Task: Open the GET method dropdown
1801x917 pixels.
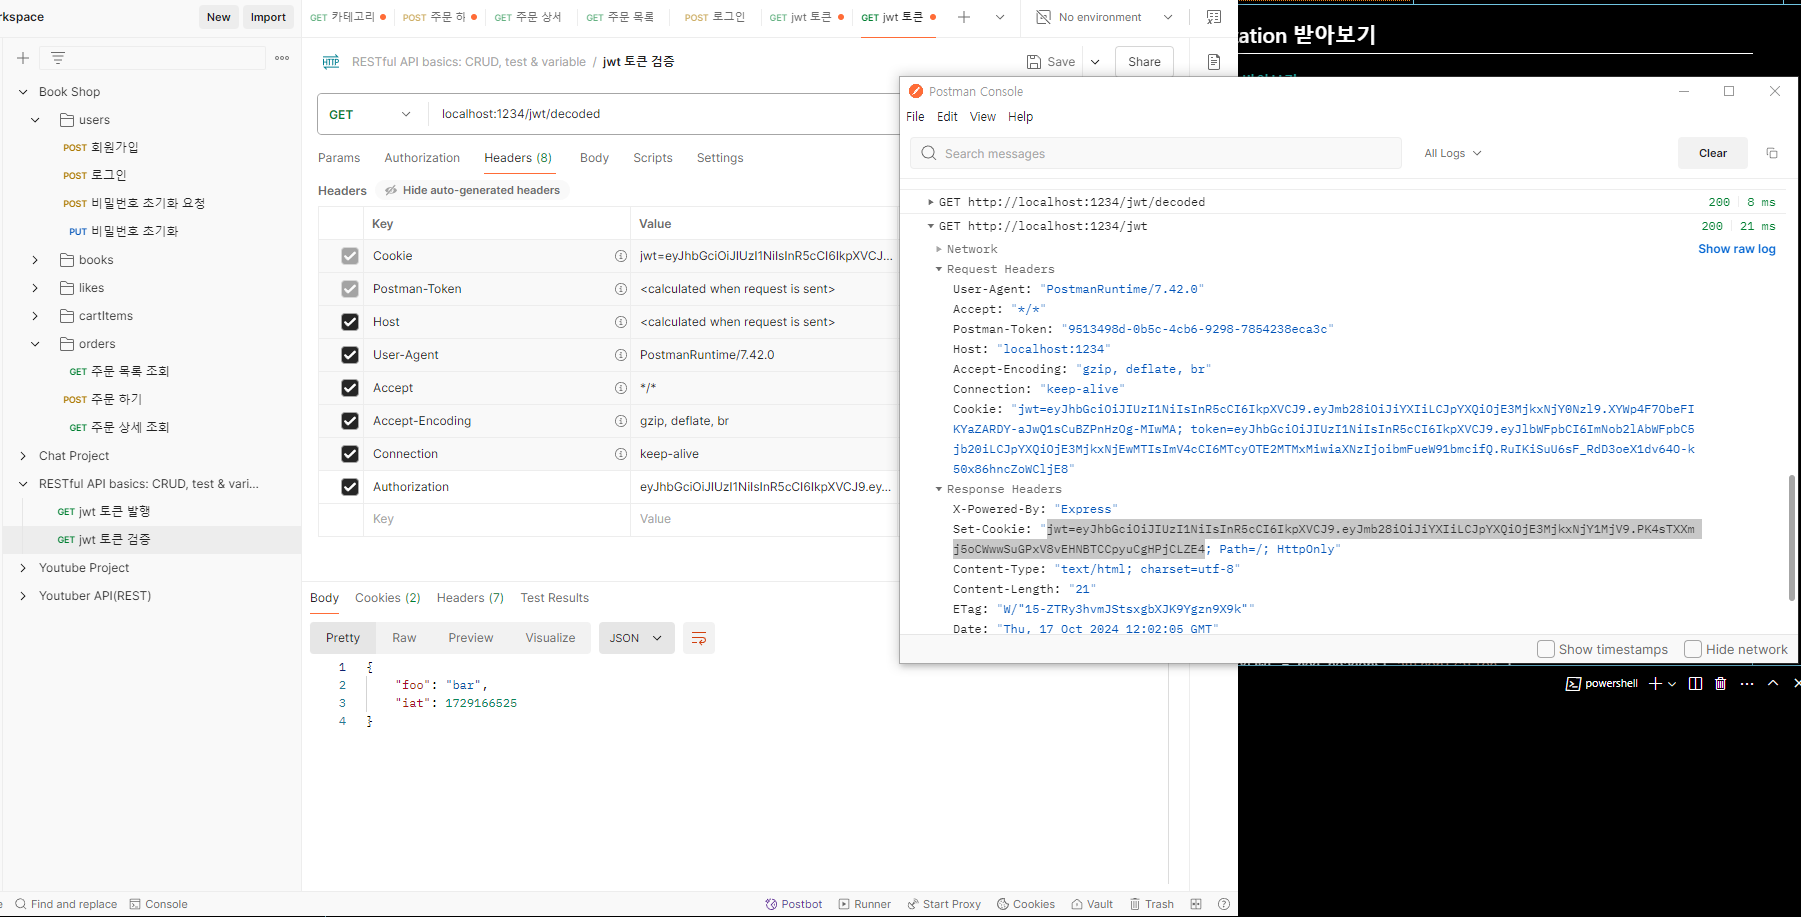Action: tap(371, 114)
